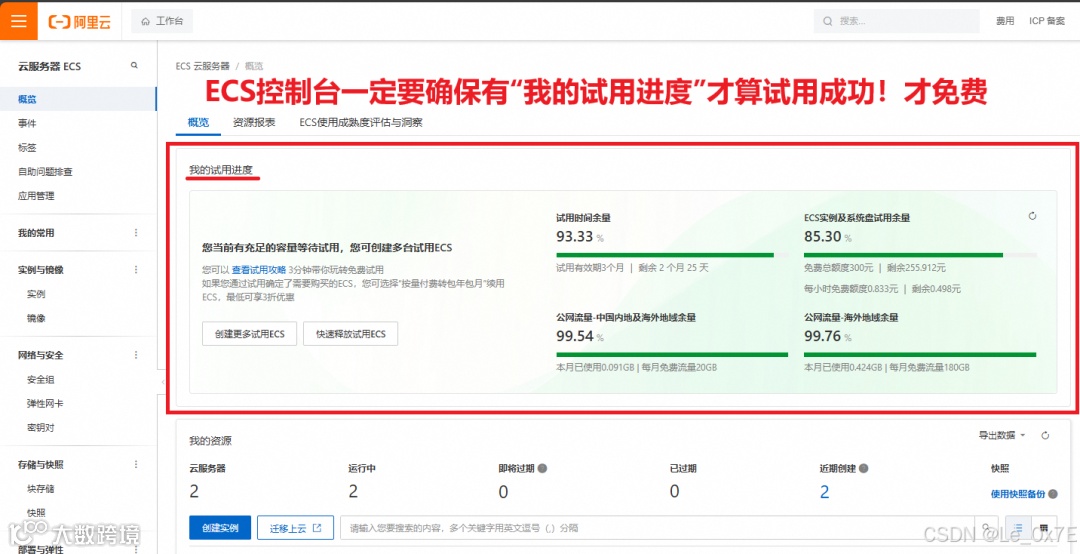This screenshot has height=554, width=1080.
Task: Select 概览 in the left sidebar
Action: (79, 99)
